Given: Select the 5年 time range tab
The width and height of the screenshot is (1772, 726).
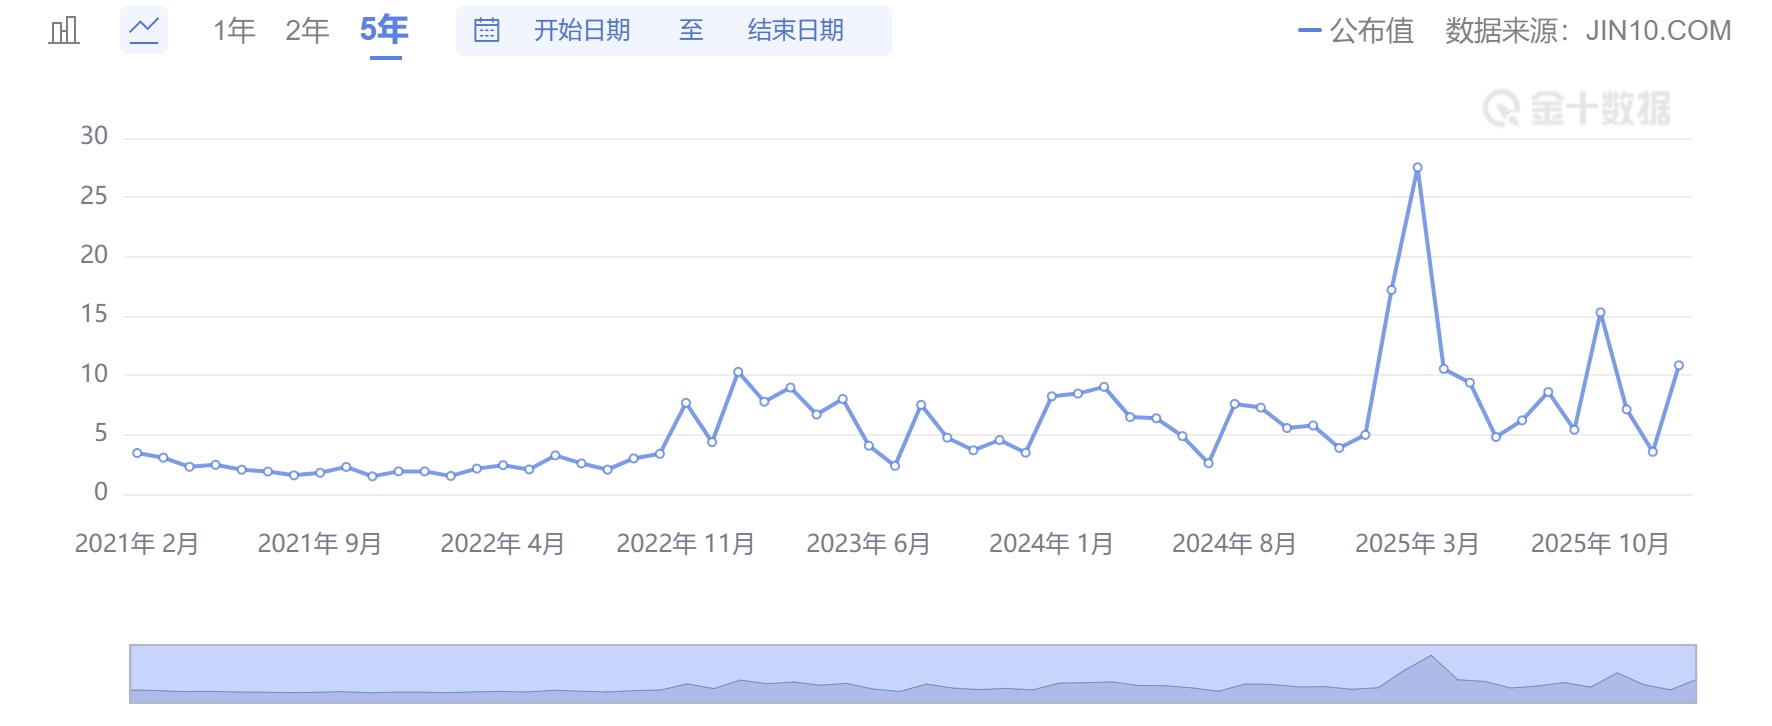Looking at the screenshot, I should [384, 31].
